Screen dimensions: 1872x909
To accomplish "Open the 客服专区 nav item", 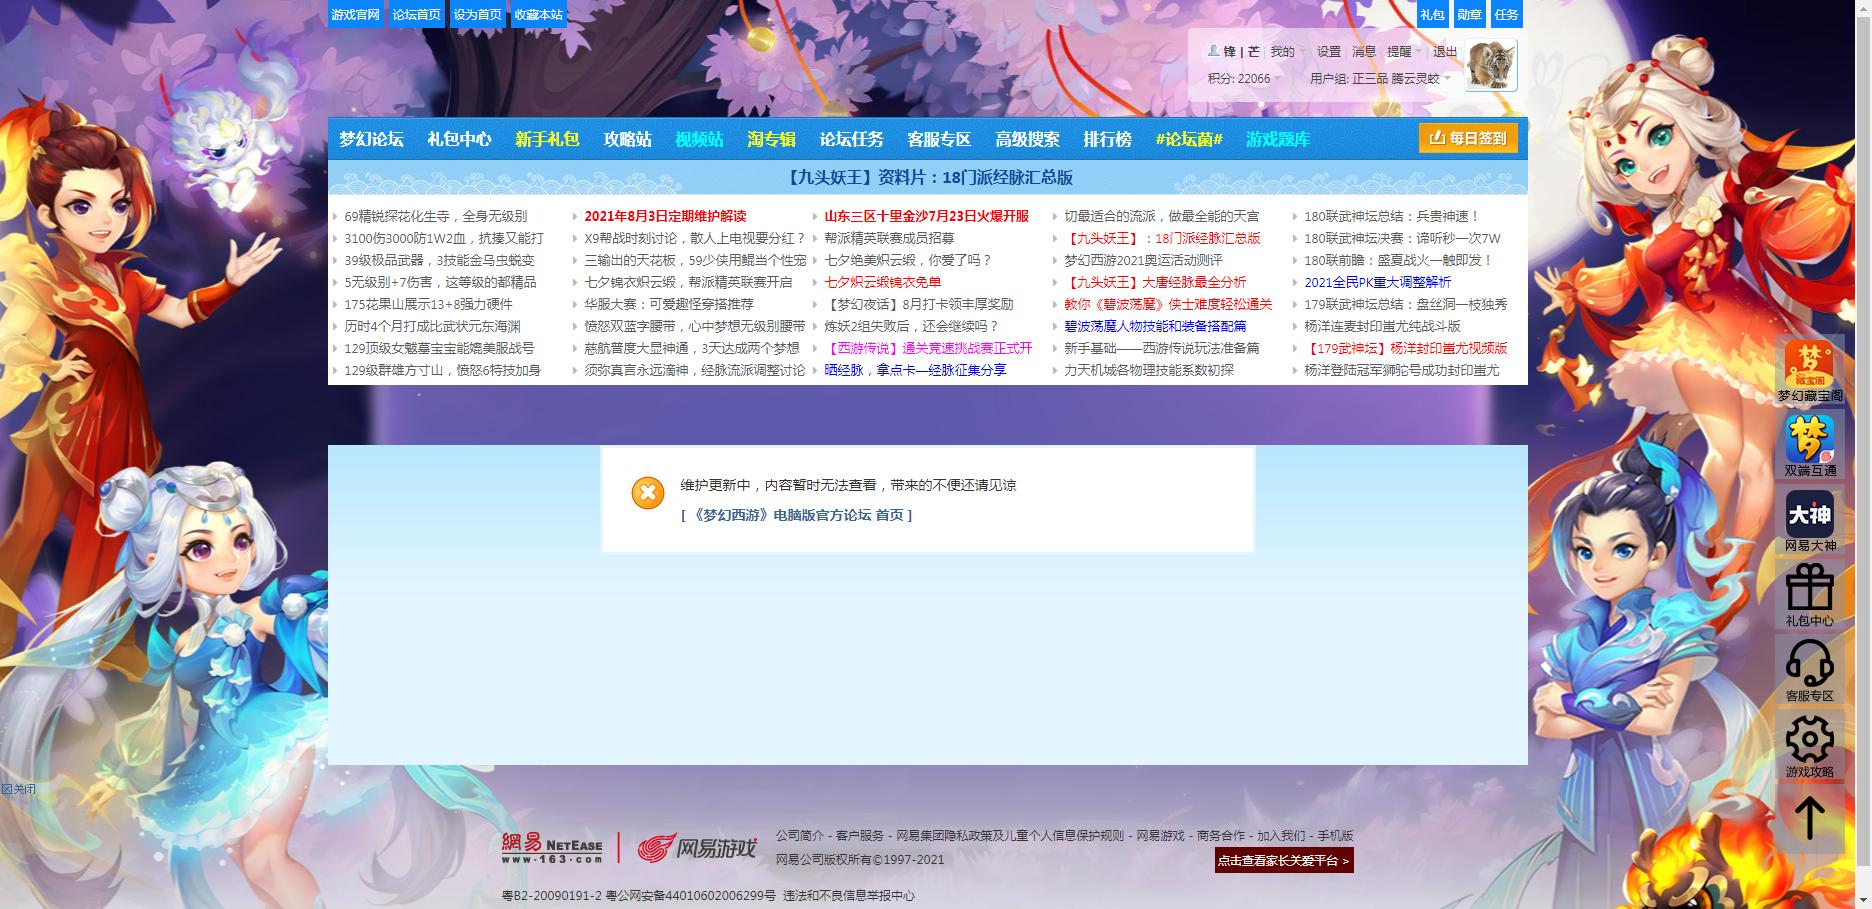I will click(939, 139).
